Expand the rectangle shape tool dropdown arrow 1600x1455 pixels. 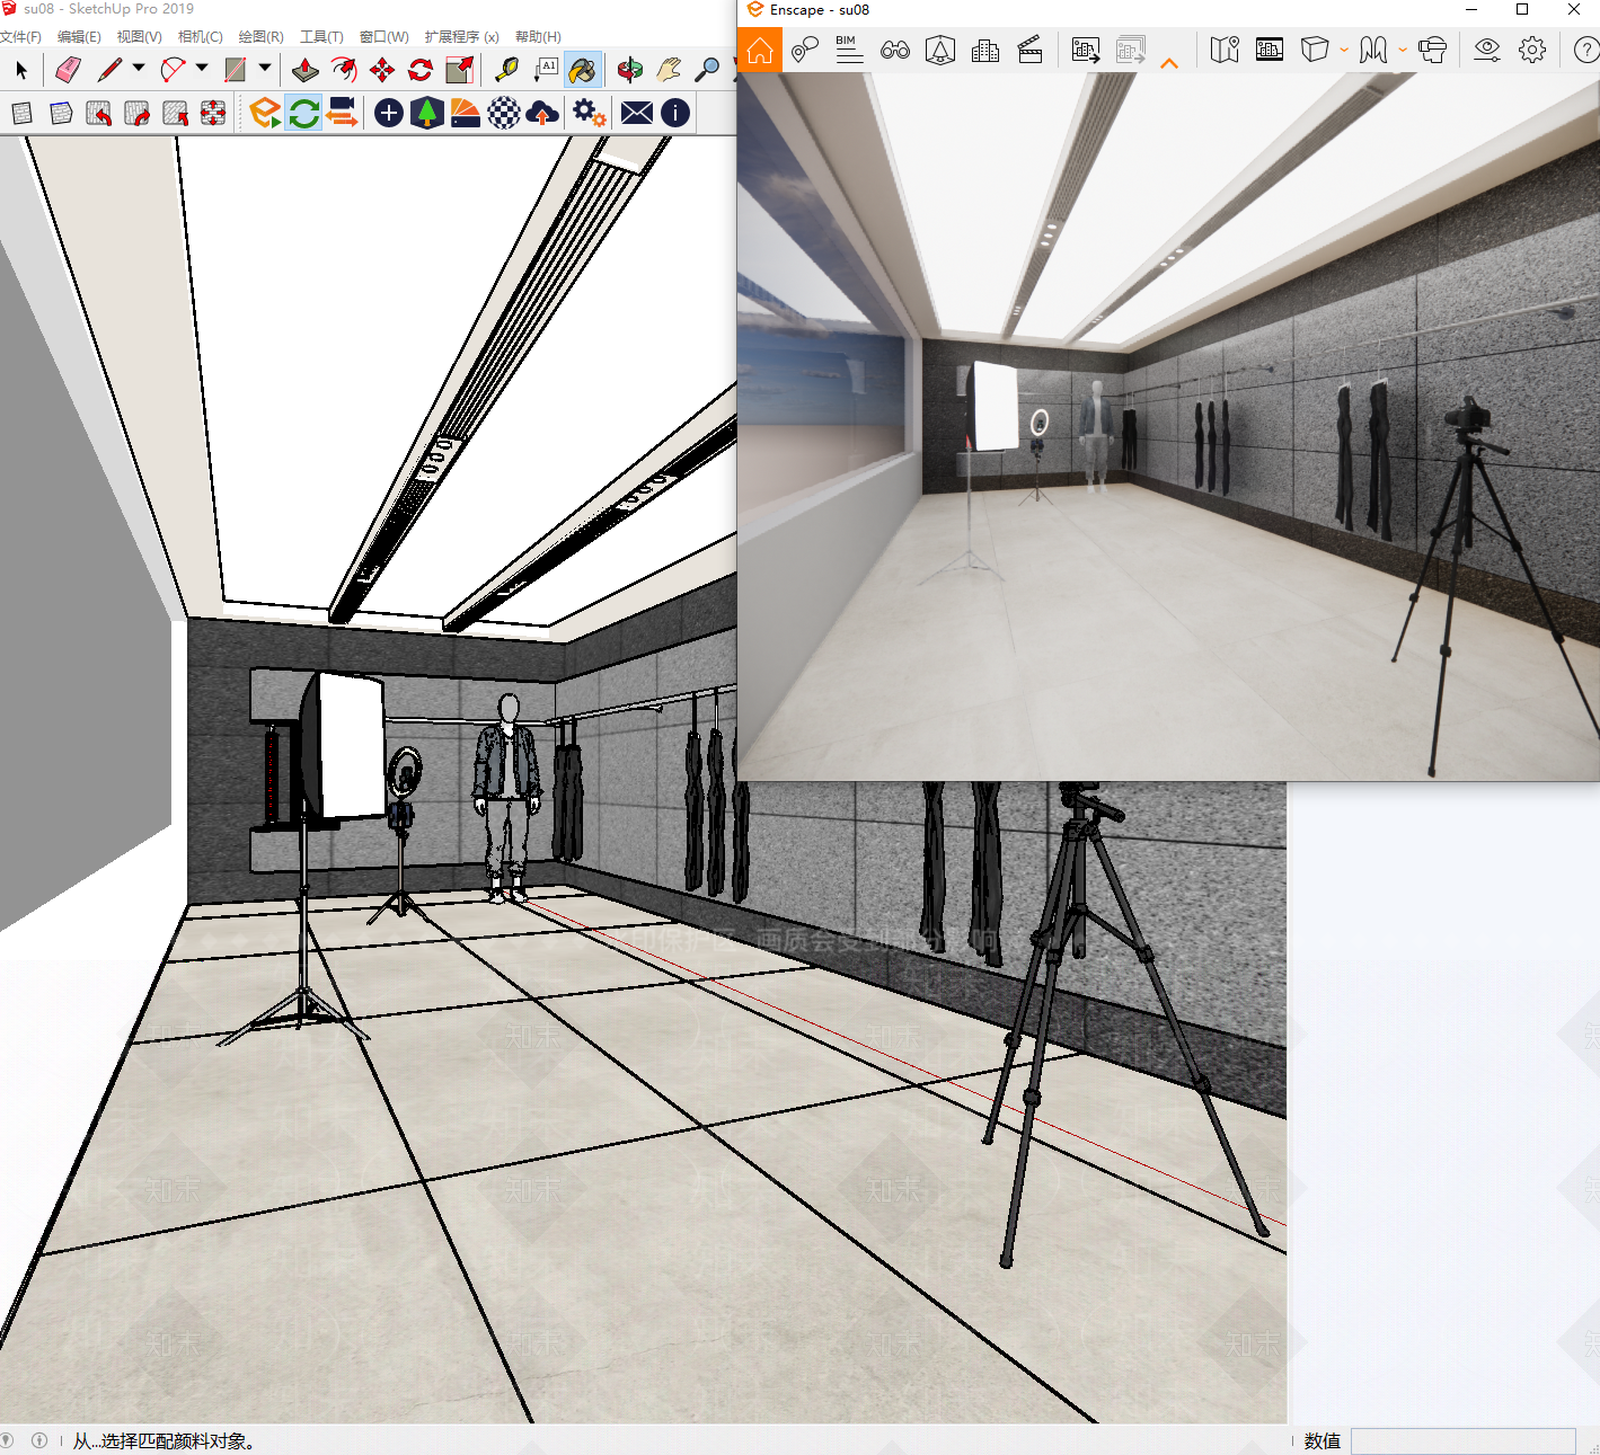[265, 68]
